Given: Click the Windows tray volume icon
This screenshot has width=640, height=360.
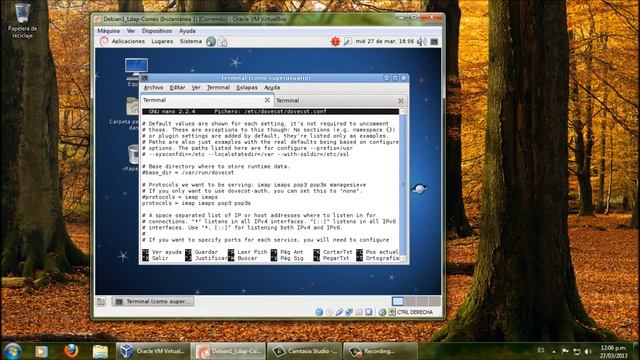Looking at the screenshot, I should 588,351.
